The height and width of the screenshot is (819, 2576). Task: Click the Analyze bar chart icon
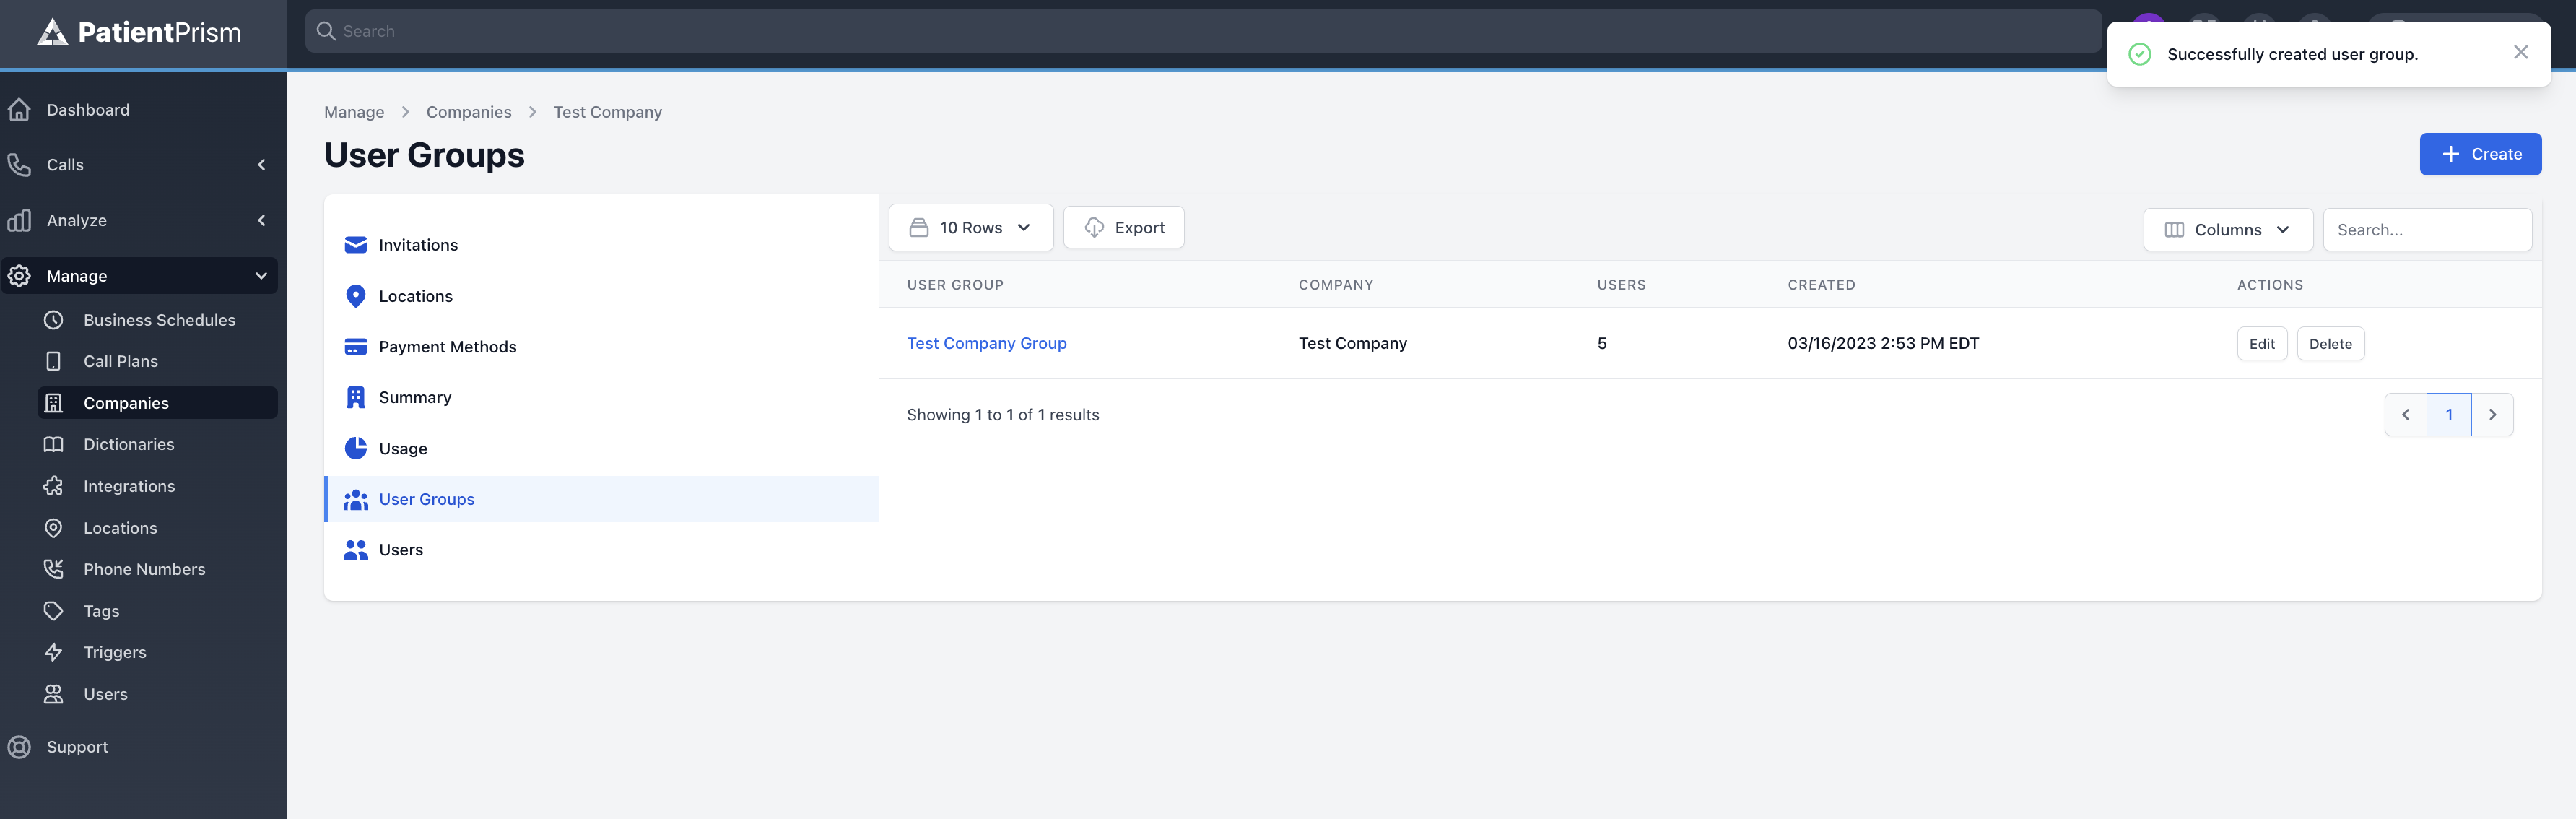click(19, 220)
